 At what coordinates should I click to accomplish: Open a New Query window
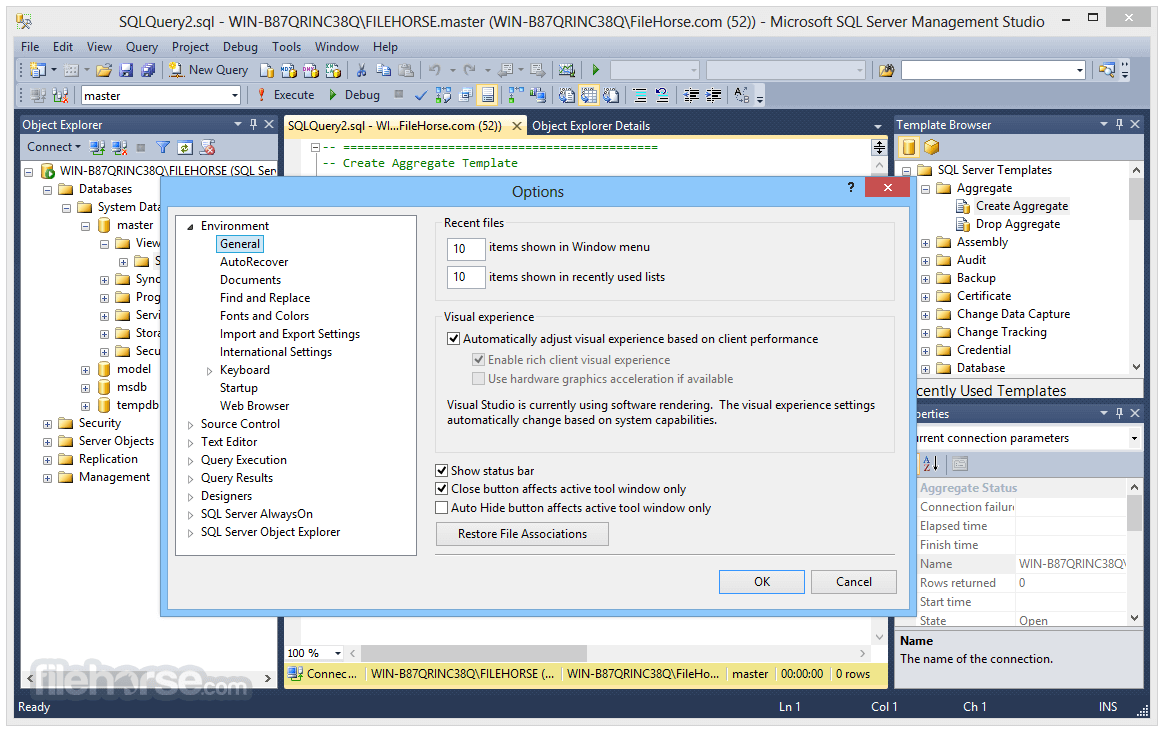pyautogui.click(x=209, y=69)
